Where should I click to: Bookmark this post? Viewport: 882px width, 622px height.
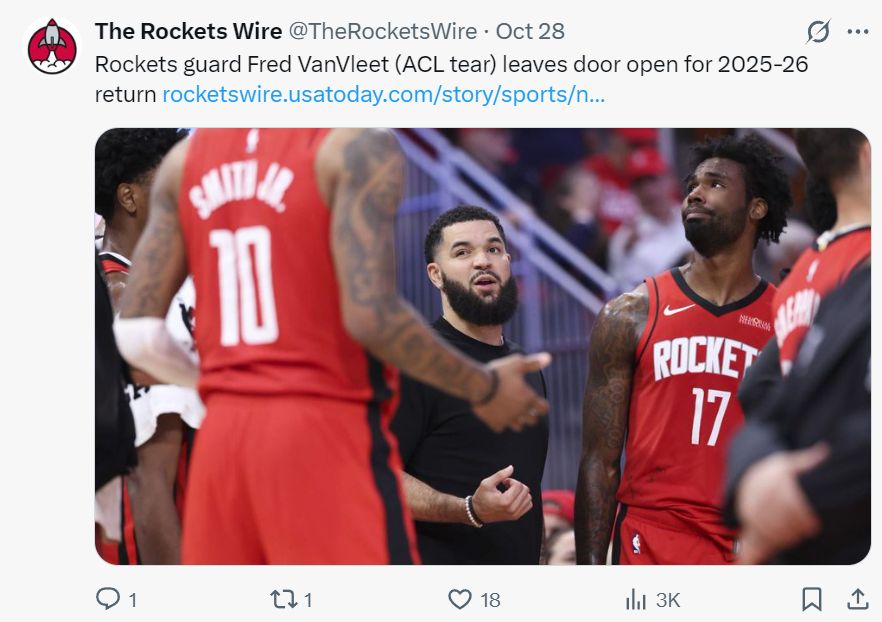point(812,600)
